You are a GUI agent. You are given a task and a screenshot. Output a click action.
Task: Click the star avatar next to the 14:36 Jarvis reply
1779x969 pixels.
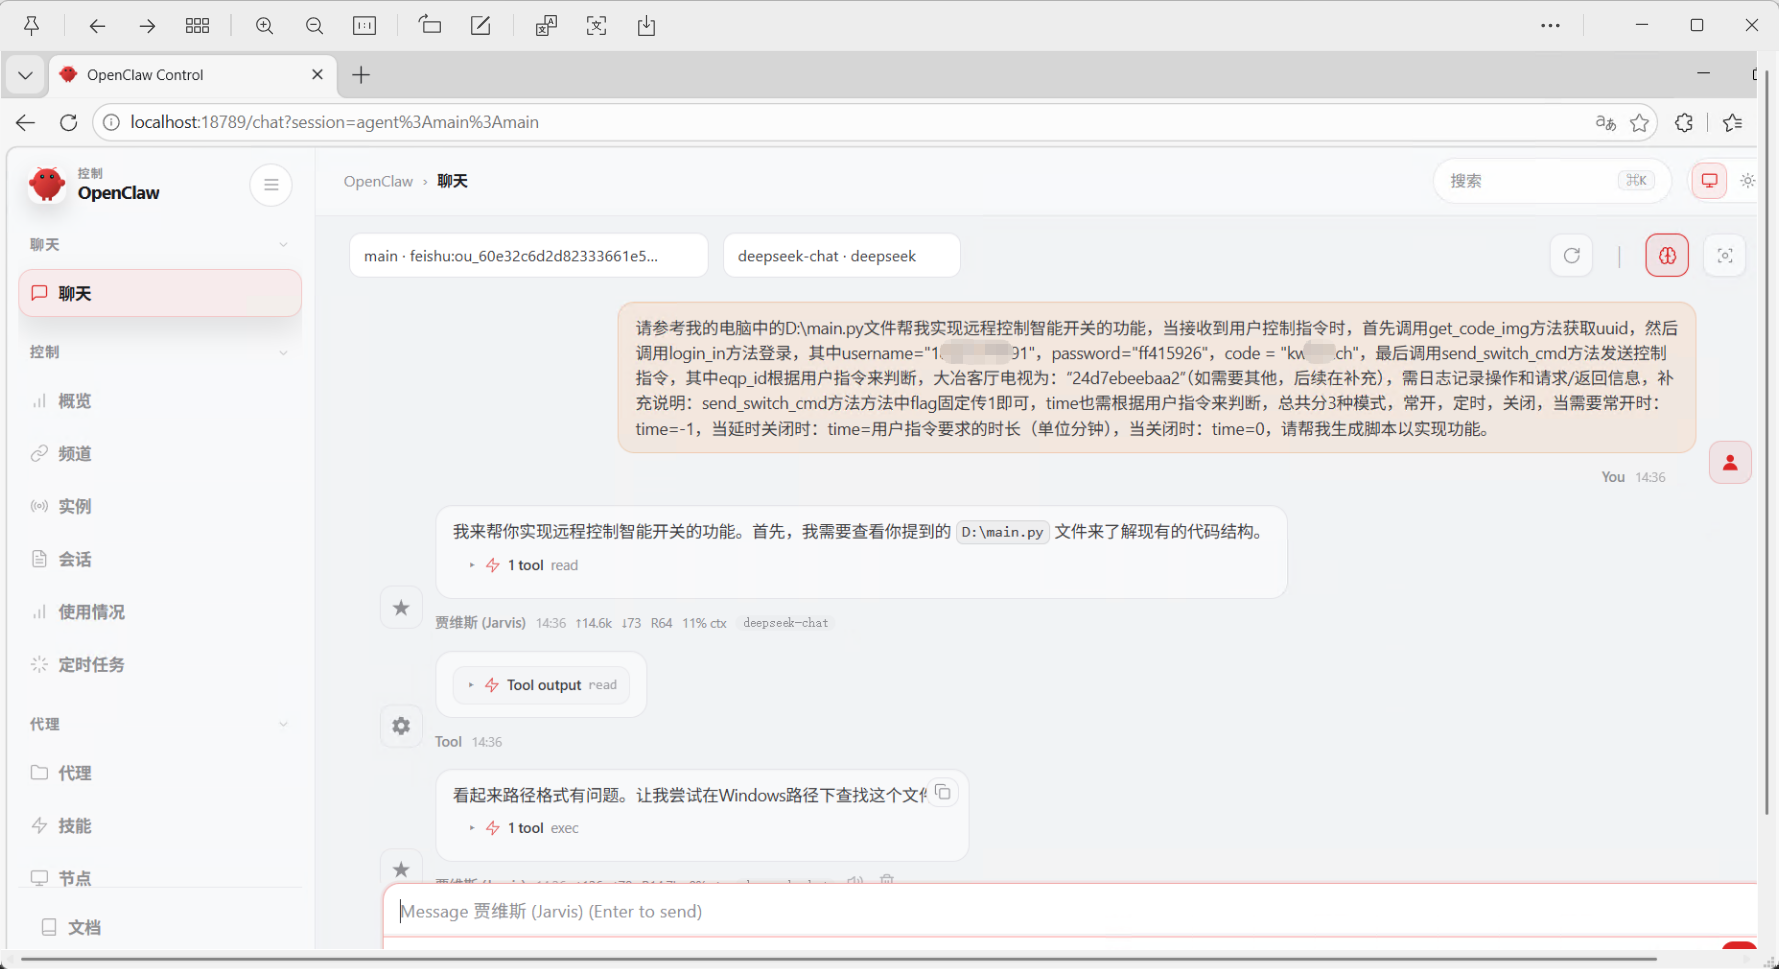pyautogui.click(x=401, y=608)
